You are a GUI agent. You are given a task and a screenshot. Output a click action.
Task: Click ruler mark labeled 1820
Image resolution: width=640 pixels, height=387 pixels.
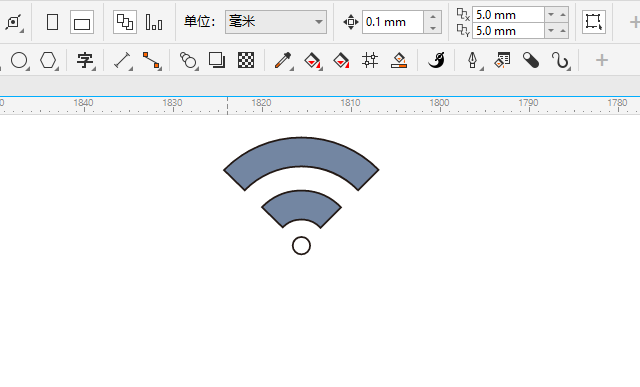click(x=261, y=103)
